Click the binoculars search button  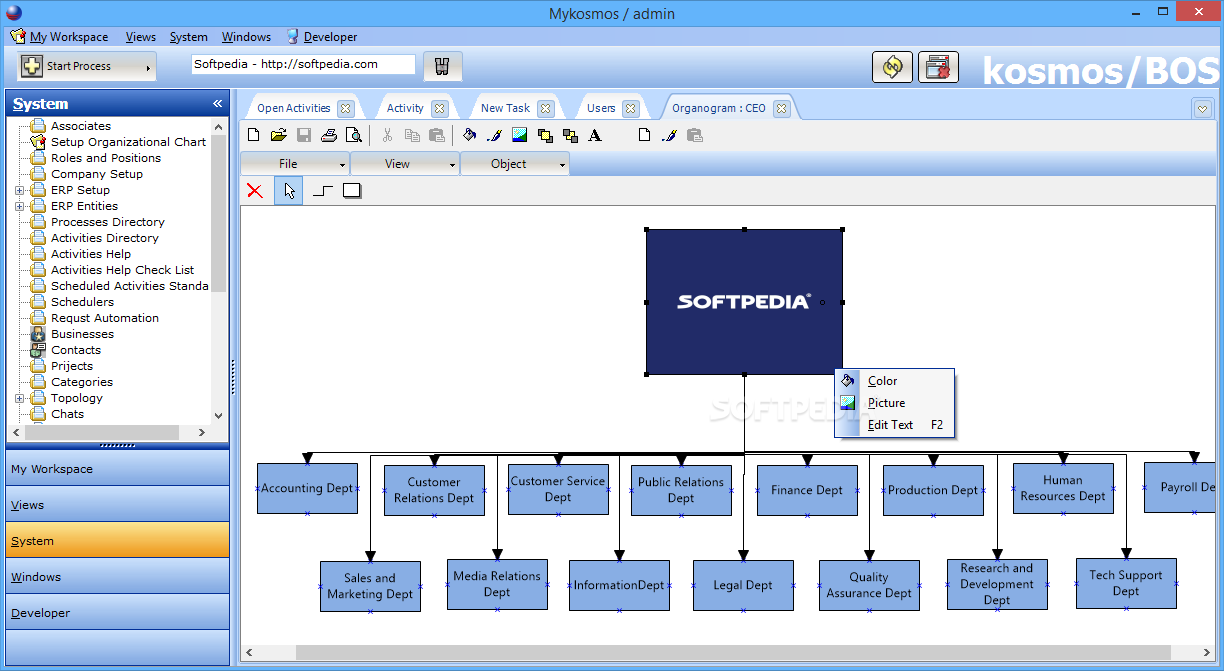click(x=443, y=66)
